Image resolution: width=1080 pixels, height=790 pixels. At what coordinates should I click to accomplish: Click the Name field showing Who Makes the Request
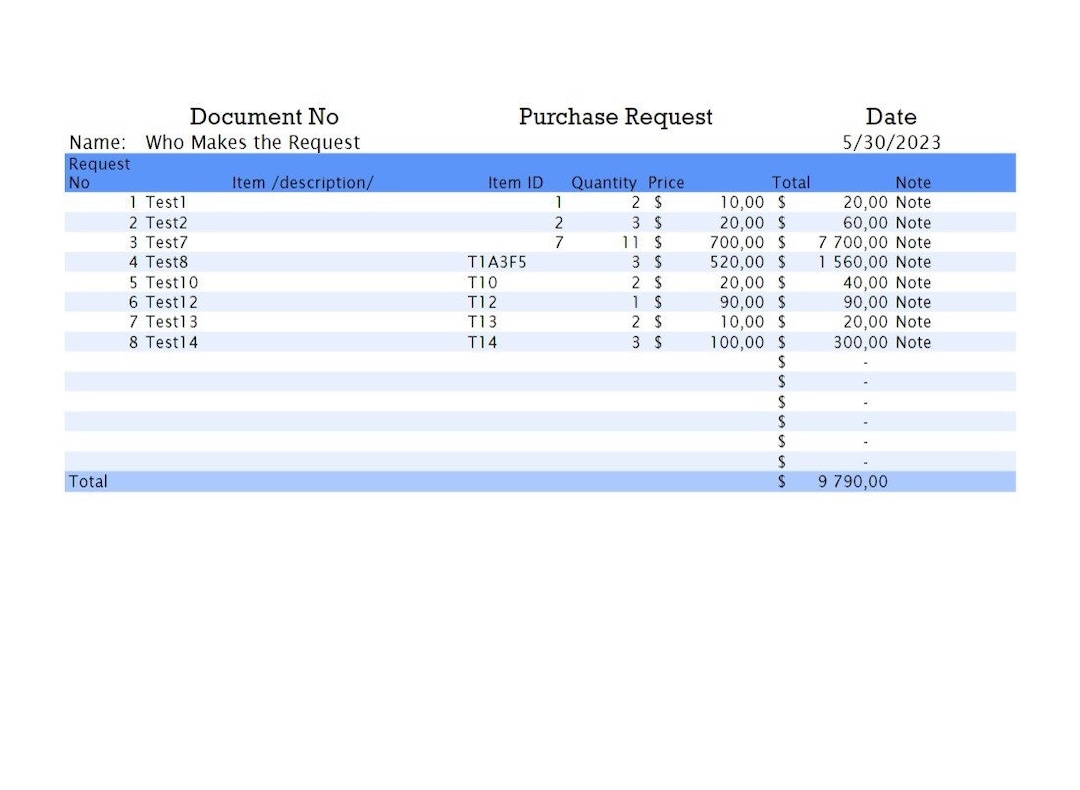coord(252,142)
